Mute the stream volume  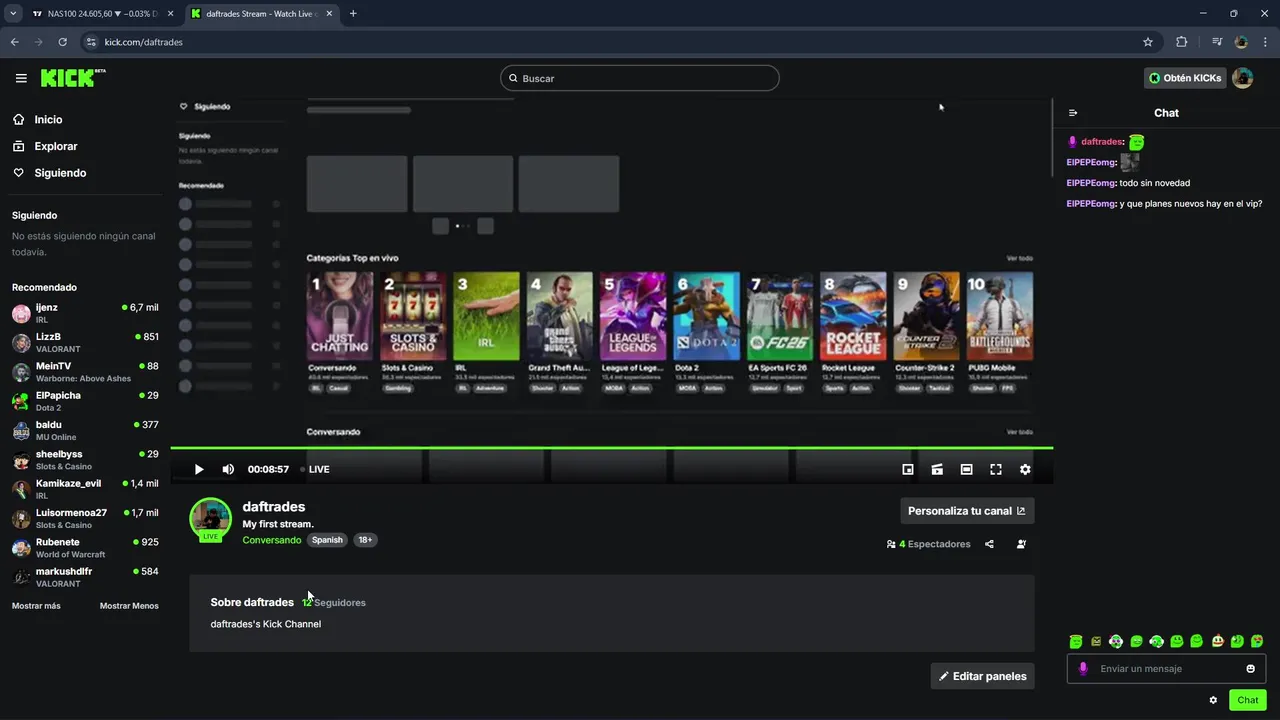click(228, 469)
